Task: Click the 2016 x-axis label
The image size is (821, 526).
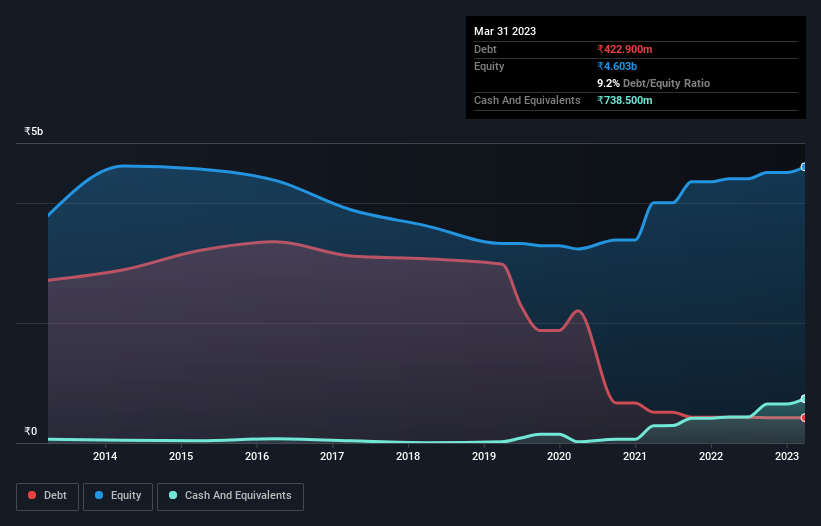Action: coord(257,456)
